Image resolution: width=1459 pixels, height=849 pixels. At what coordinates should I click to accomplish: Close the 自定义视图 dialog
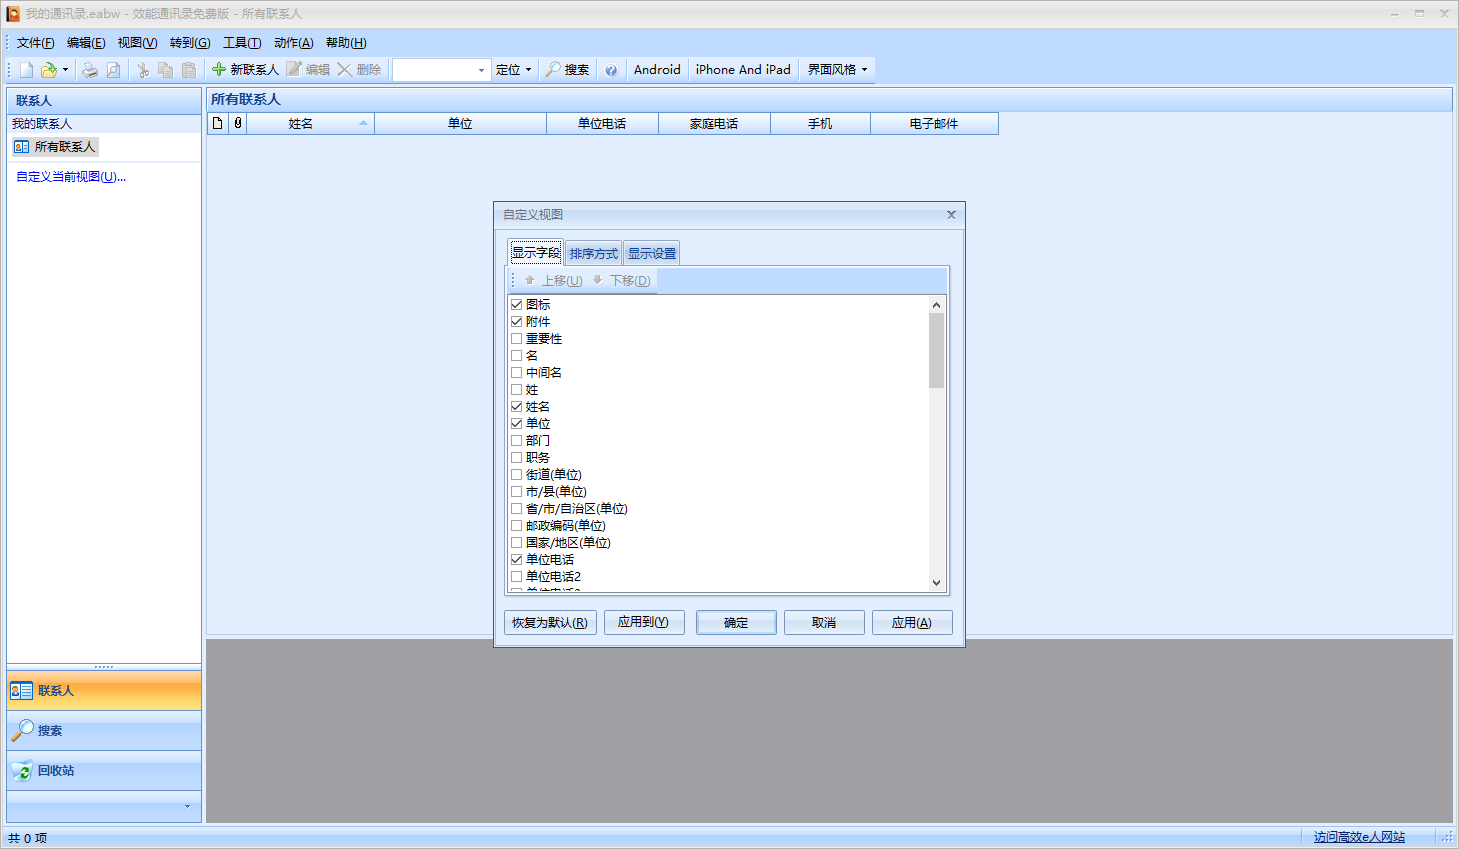point(951,215)
